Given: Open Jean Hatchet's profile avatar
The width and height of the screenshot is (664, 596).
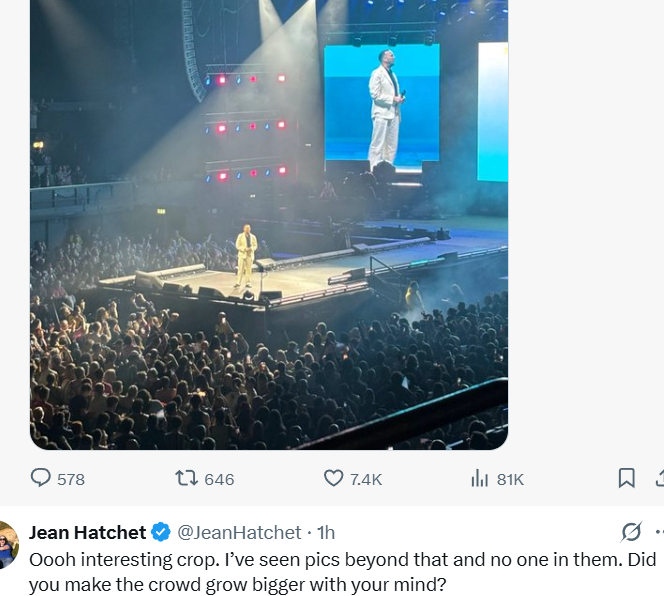Looking at the screenshot, I should (x=8, y=545).
